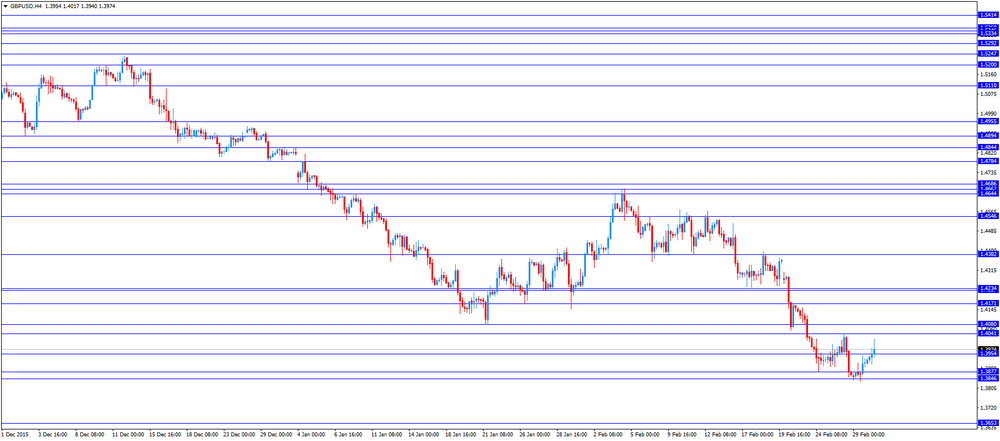Click the 1.4735 price axis value
1000x441 pixels.
(987, 173)
